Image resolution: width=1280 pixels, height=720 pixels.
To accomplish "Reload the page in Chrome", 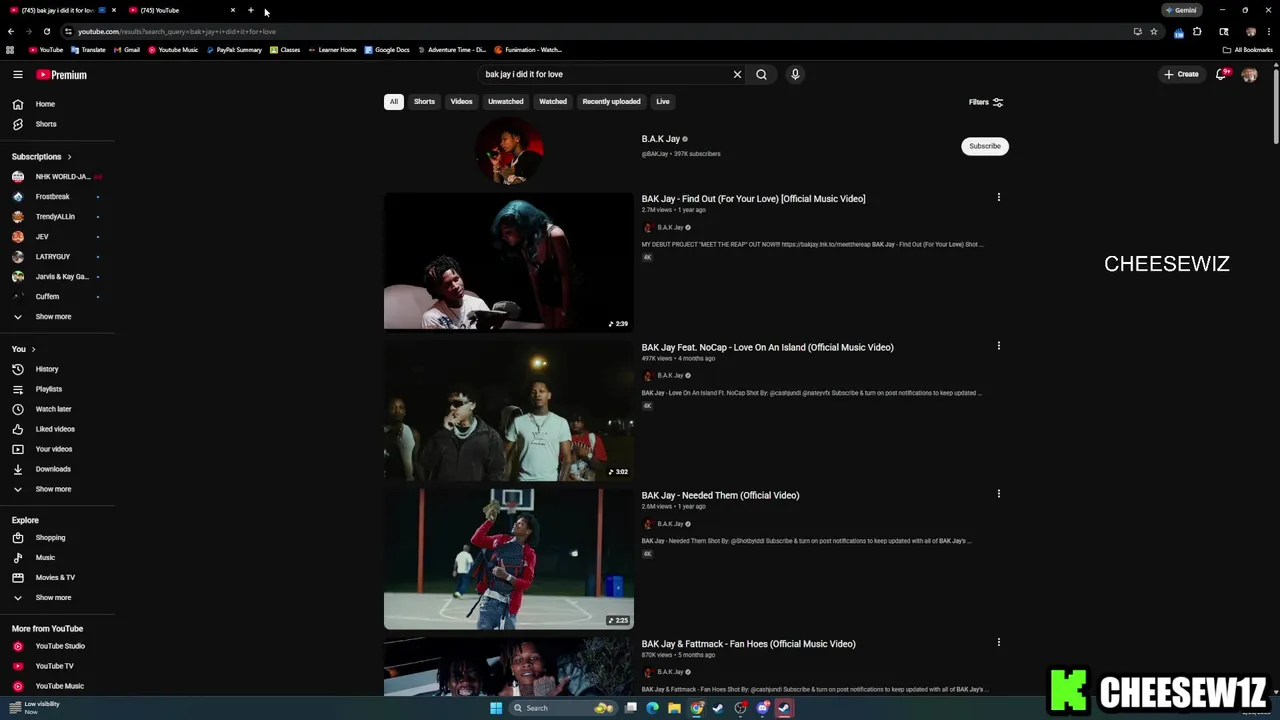I will [x=46, y=31].
